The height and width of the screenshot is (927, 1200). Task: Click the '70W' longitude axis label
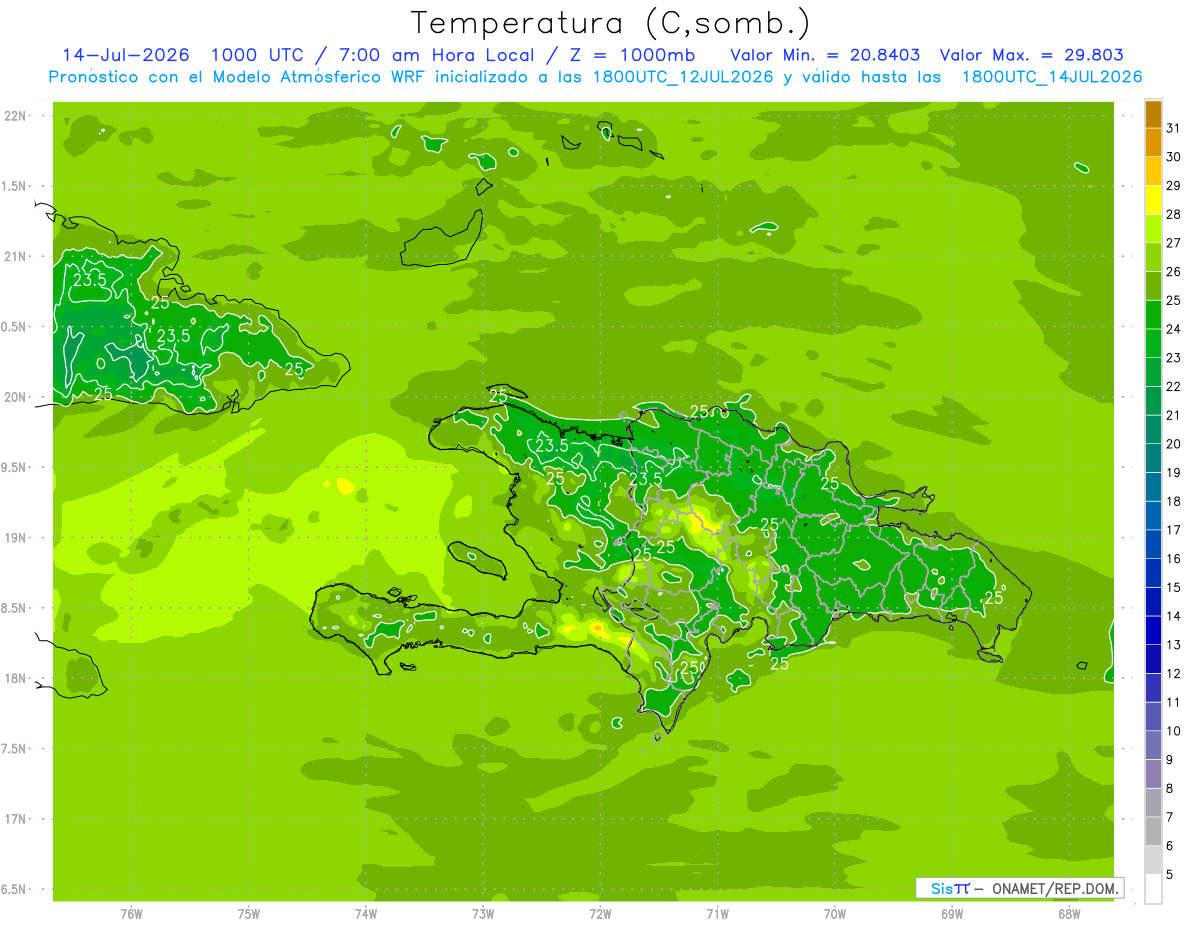pos(835,914)
